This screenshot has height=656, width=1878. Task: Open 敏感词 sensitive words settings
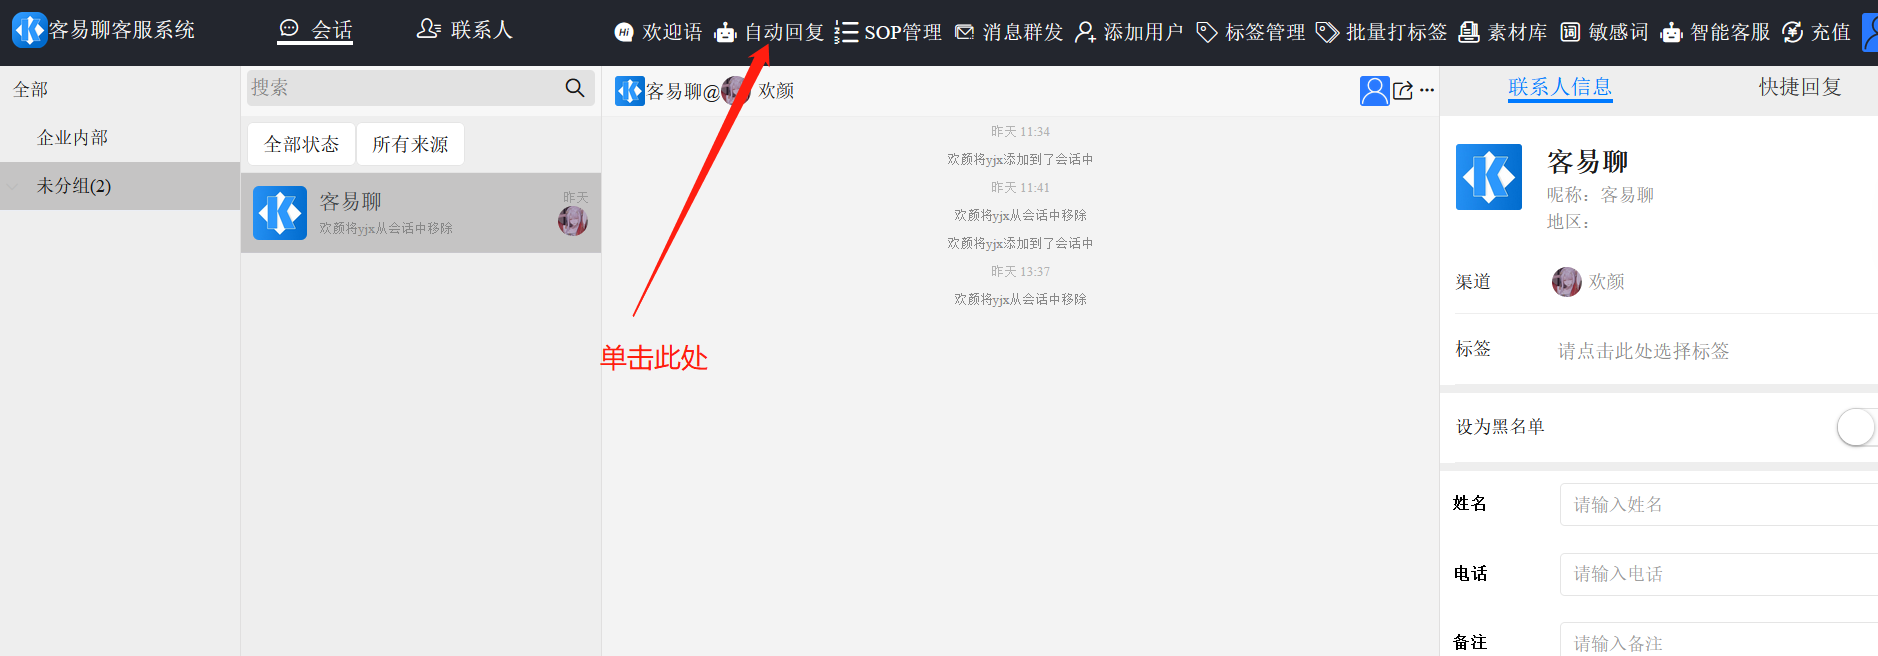tap(1604, 32)
